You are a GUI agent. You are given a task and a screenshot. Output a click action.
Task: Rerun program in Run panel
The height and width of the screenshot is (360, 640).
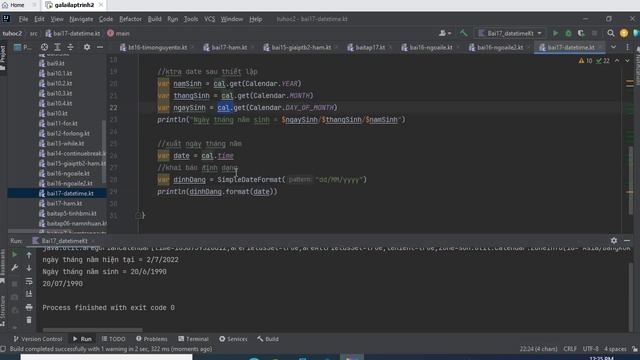pyautogui.click(x=14, y=255)
